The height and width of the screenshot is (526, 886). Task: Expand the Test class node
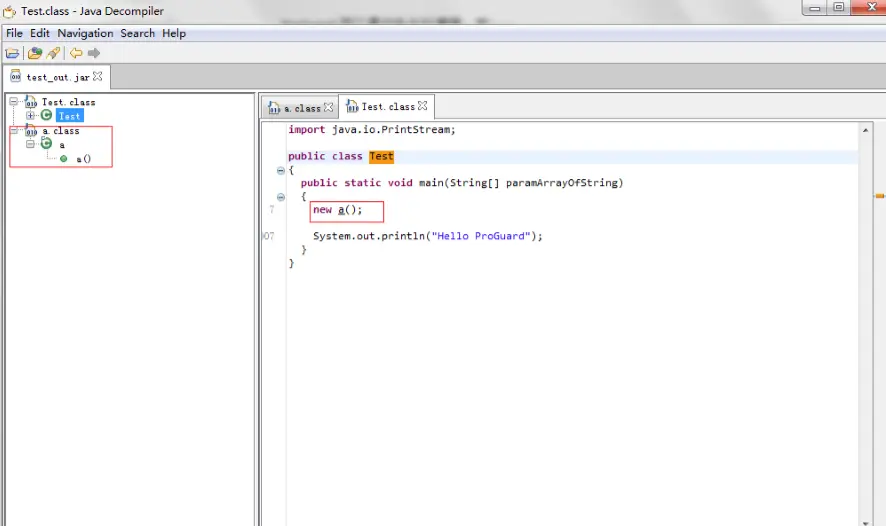(x=31, y=116)
